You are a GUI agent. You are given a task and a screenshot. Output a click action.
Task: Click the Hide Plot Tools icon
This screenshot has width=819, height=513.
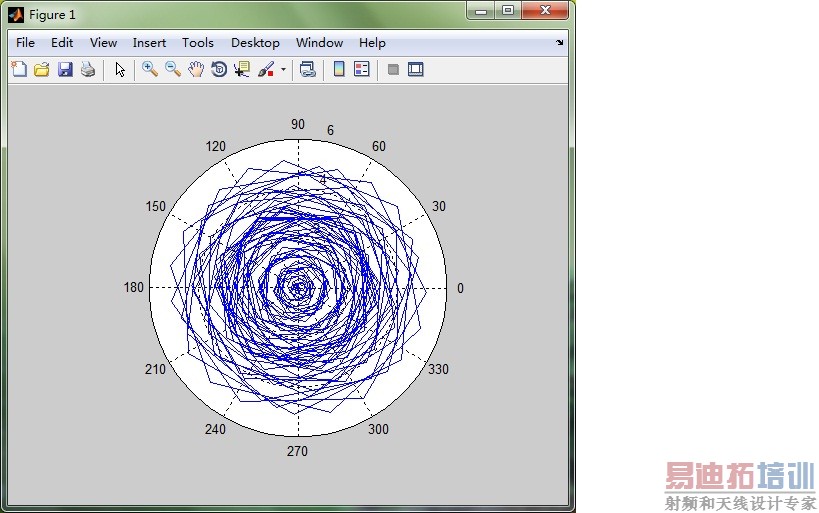click(x=393, y=69)
